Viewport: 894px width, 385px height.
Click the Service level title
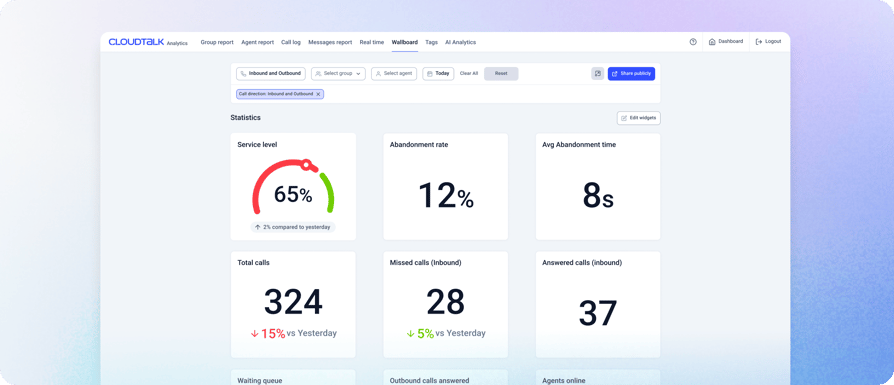tap(257, 145)
